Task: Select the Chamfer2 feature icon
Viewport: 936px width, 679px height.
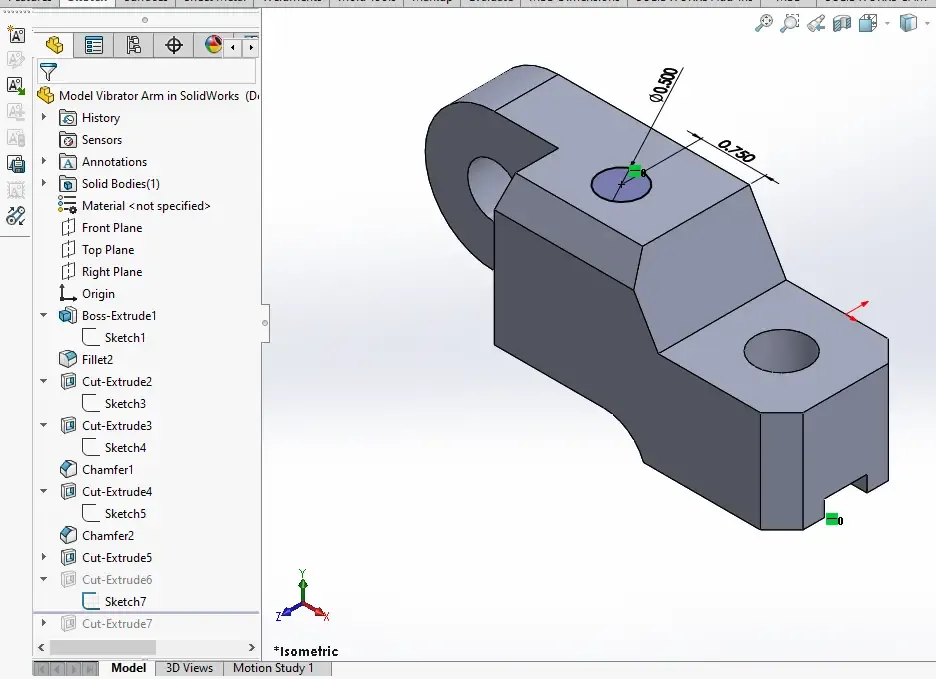Action: tap(68, 535)
